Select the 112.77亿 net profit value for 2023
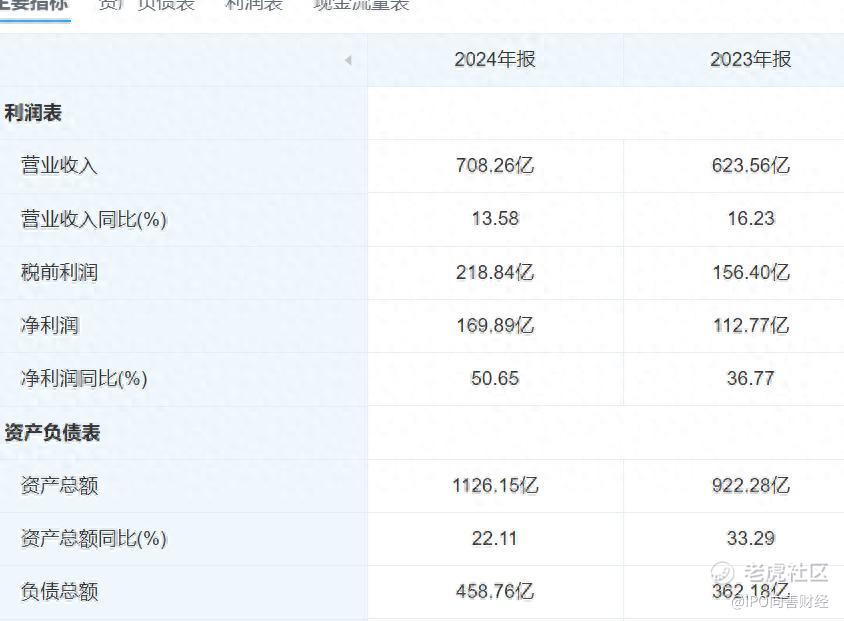 (751, 325)
